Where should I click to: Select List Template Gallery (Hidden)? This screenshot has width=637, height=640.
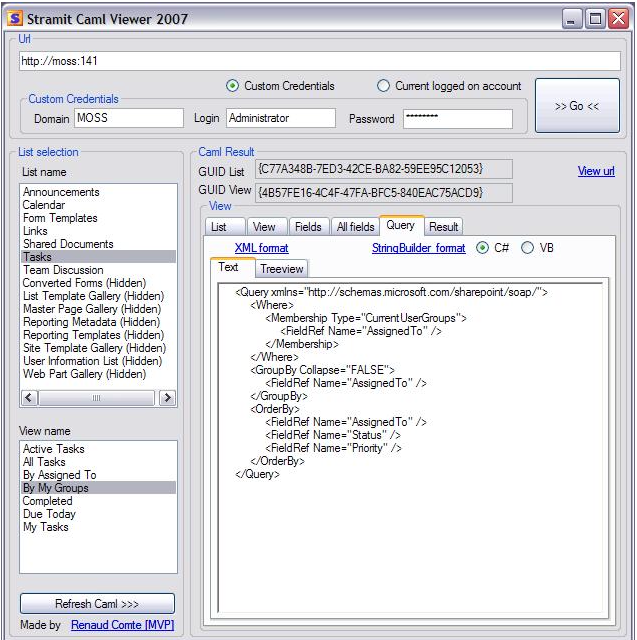click(x=98, y=296)
